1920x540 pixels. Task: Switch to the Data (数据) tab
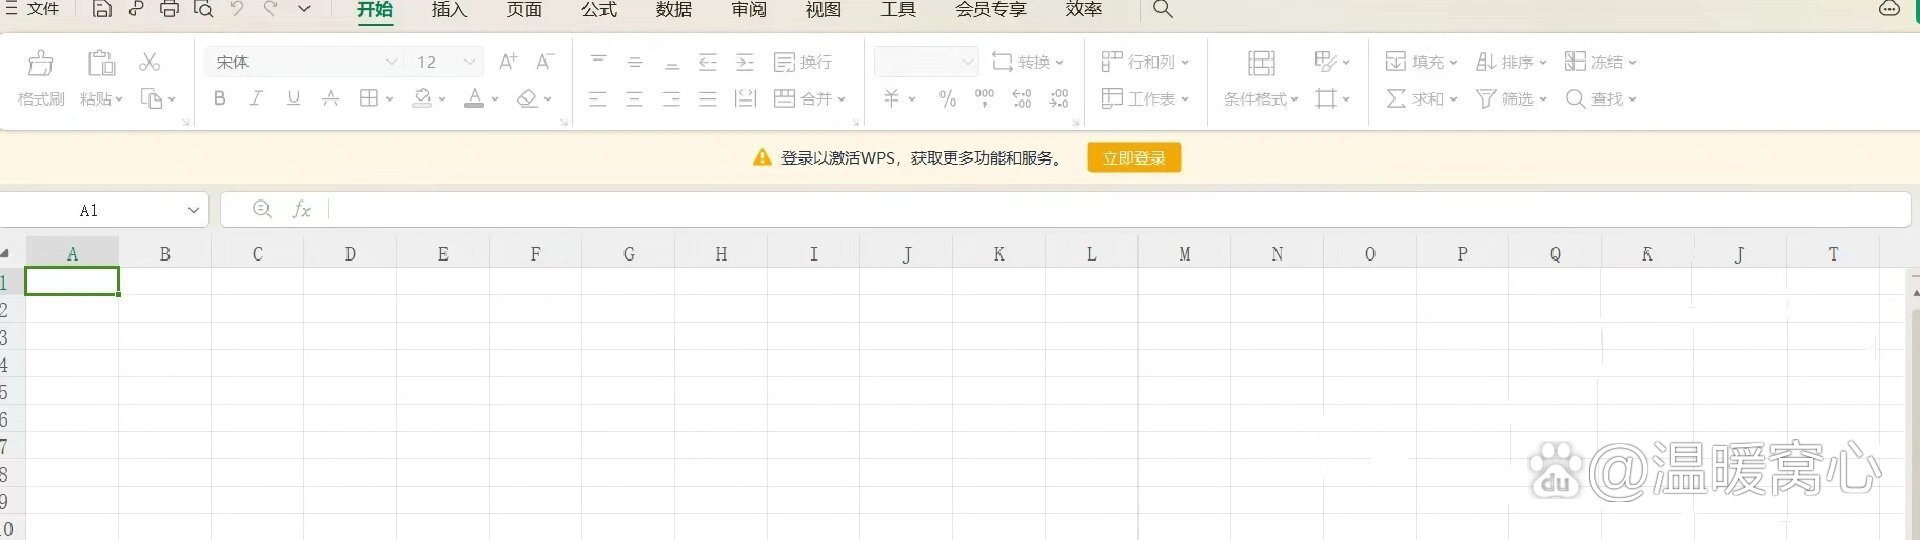[x=674, y=9]
